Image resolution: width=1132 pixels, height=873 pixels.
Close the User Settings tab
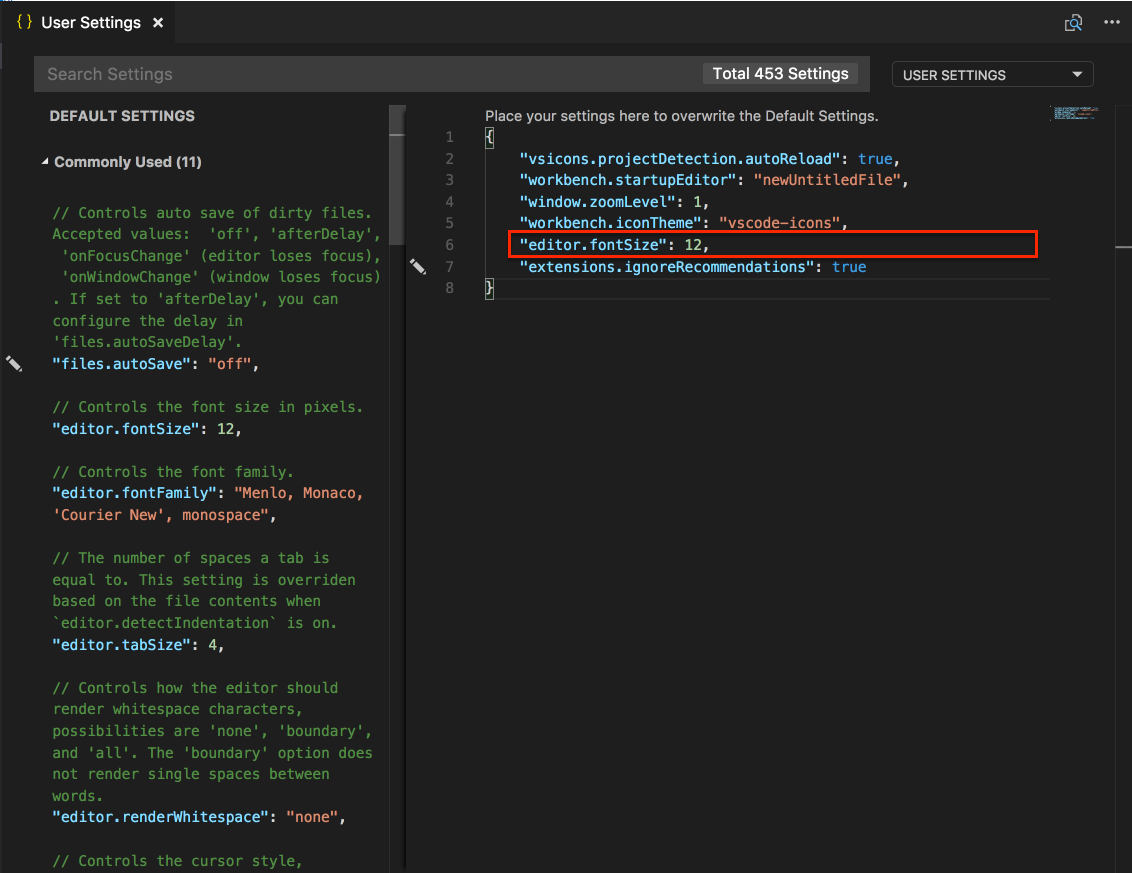click(158, 23)
